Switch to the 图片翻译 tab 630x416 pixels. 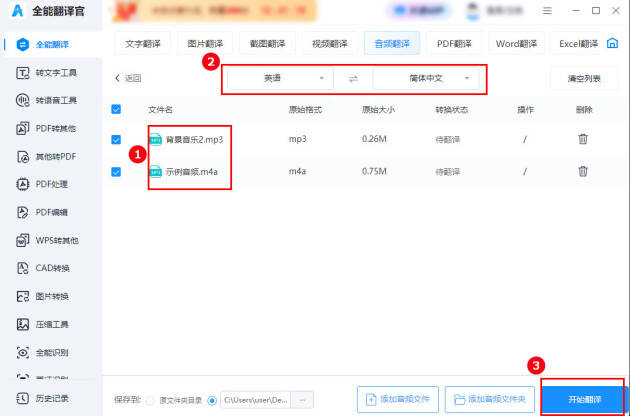205,43
